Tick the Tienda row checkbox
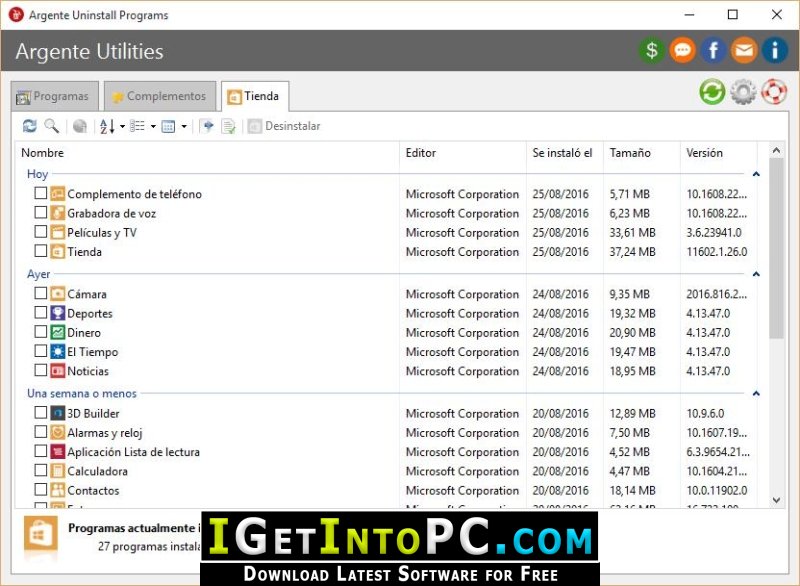 (x=41, y=251)
